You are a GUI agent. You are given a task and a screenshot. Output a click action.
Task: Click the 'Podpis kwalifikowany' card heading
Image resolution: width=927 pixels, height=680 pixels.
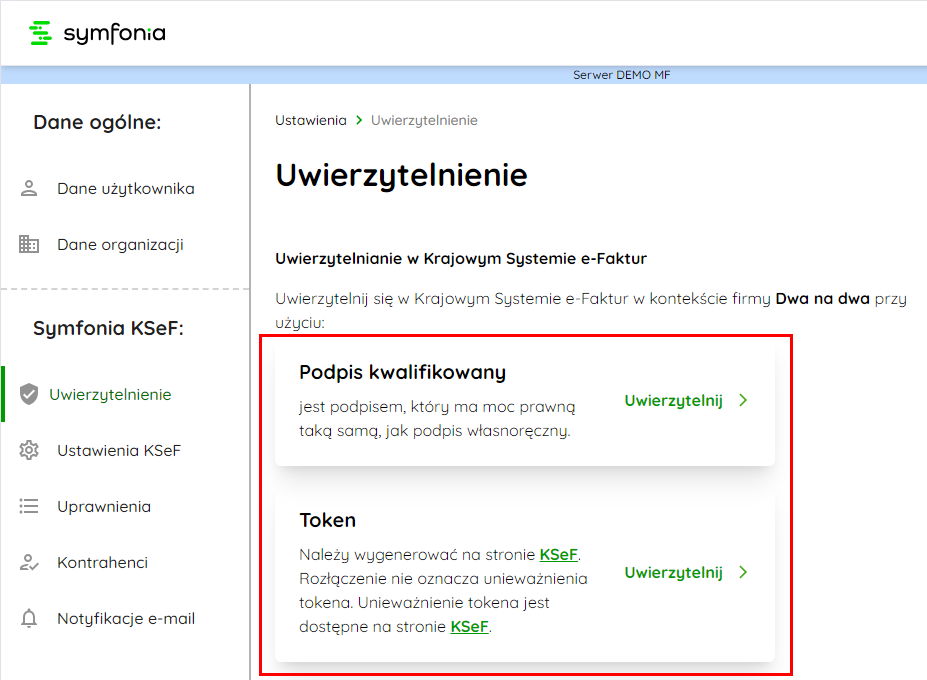[x=403, y=373]
